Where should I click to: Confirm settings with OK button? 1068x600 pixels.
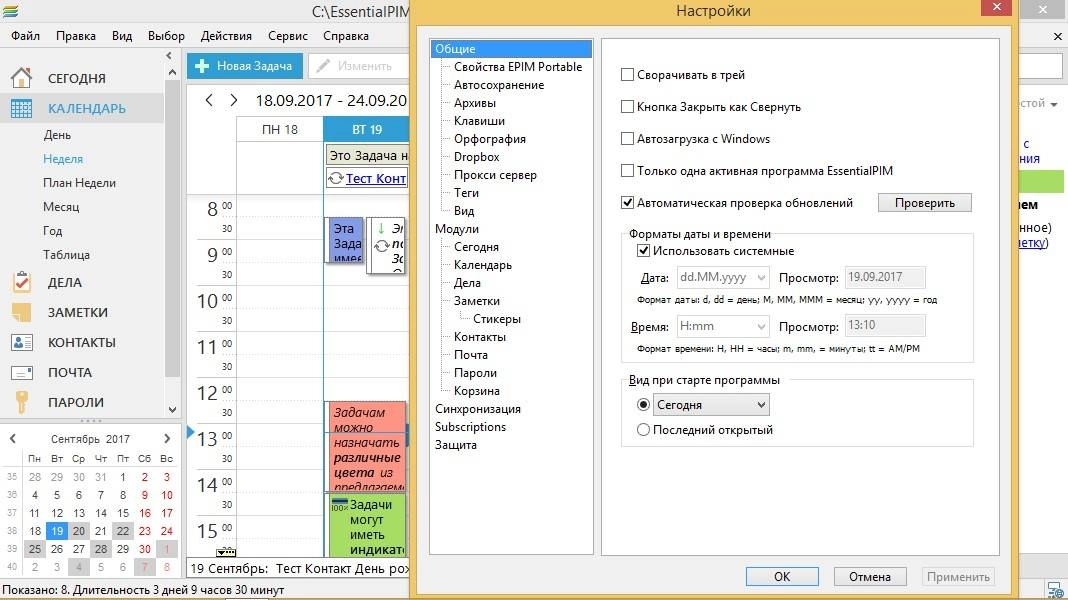coord(782,576)
